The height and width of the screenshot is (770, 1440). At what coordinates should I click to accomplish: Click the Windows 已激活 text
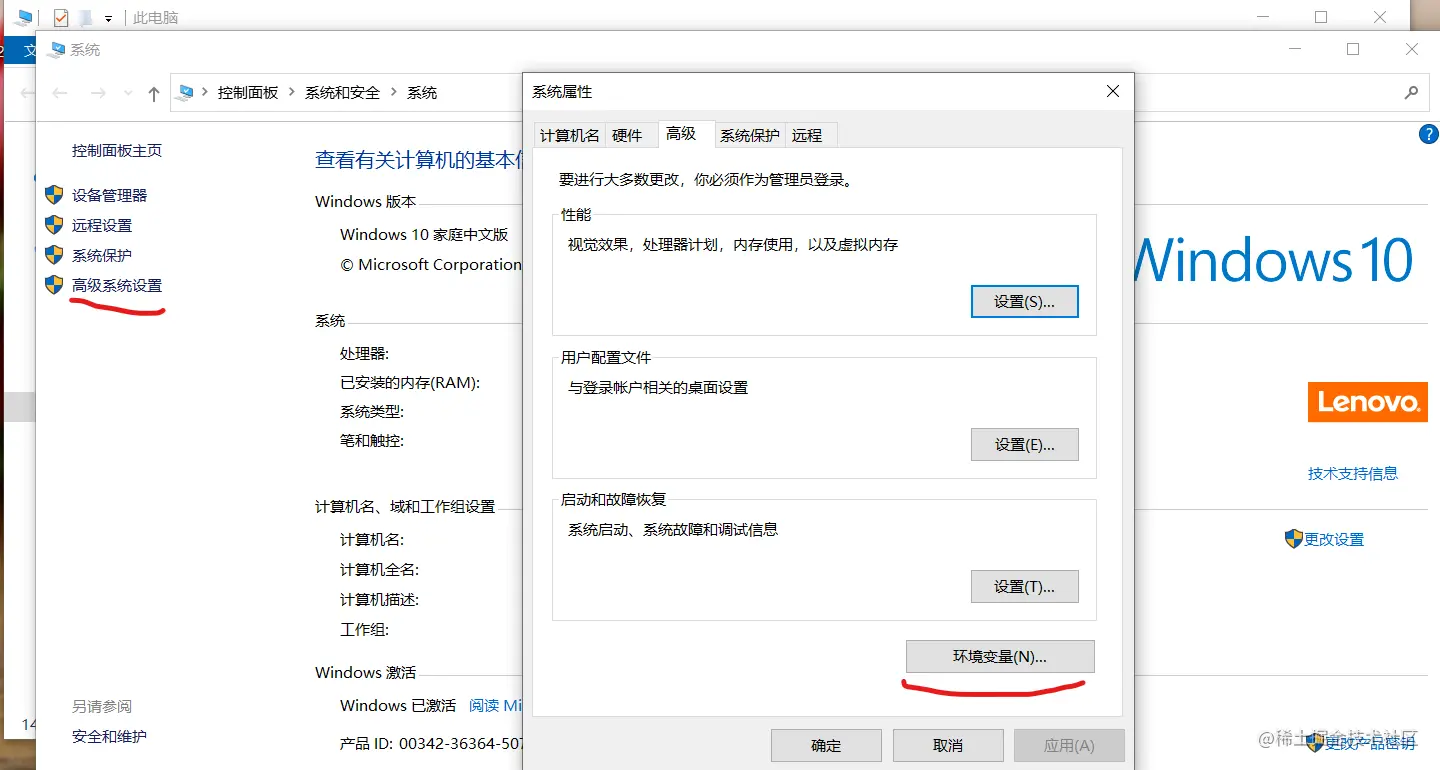[x=398, y=706]
